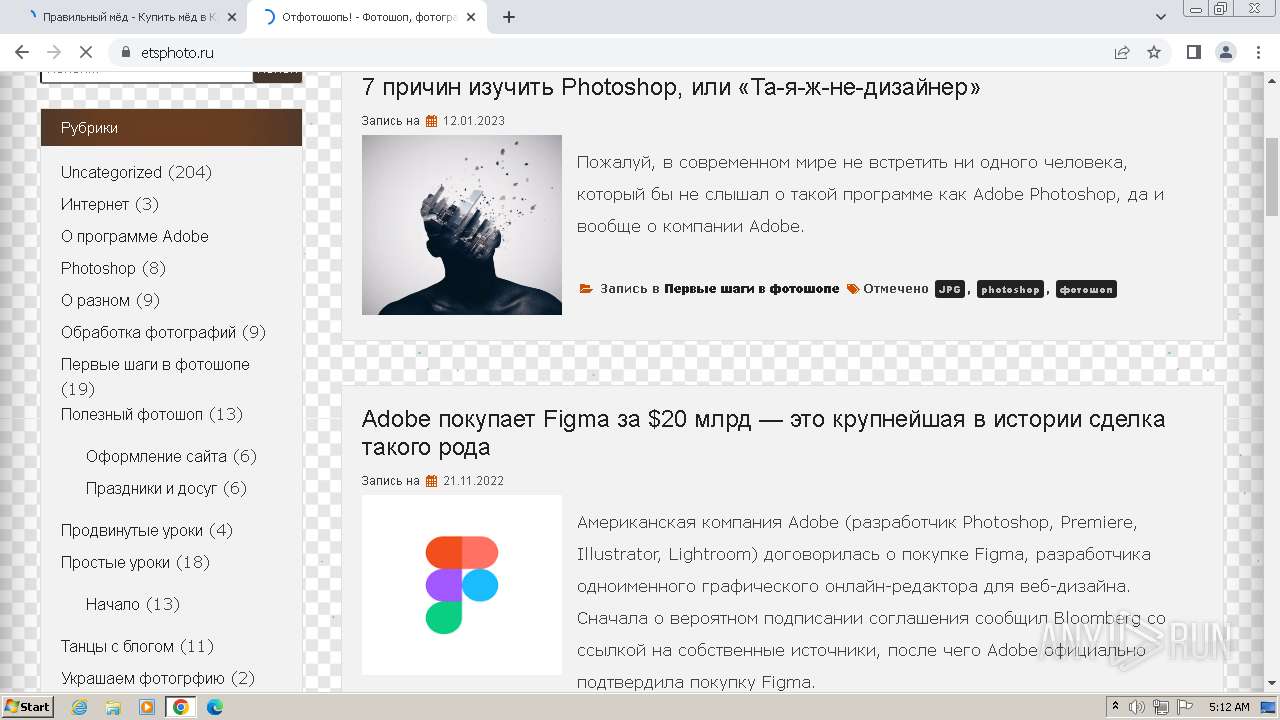Open Chrome from the taskbar
Screen dimensions: 1280x720
(x=181, y=707)
